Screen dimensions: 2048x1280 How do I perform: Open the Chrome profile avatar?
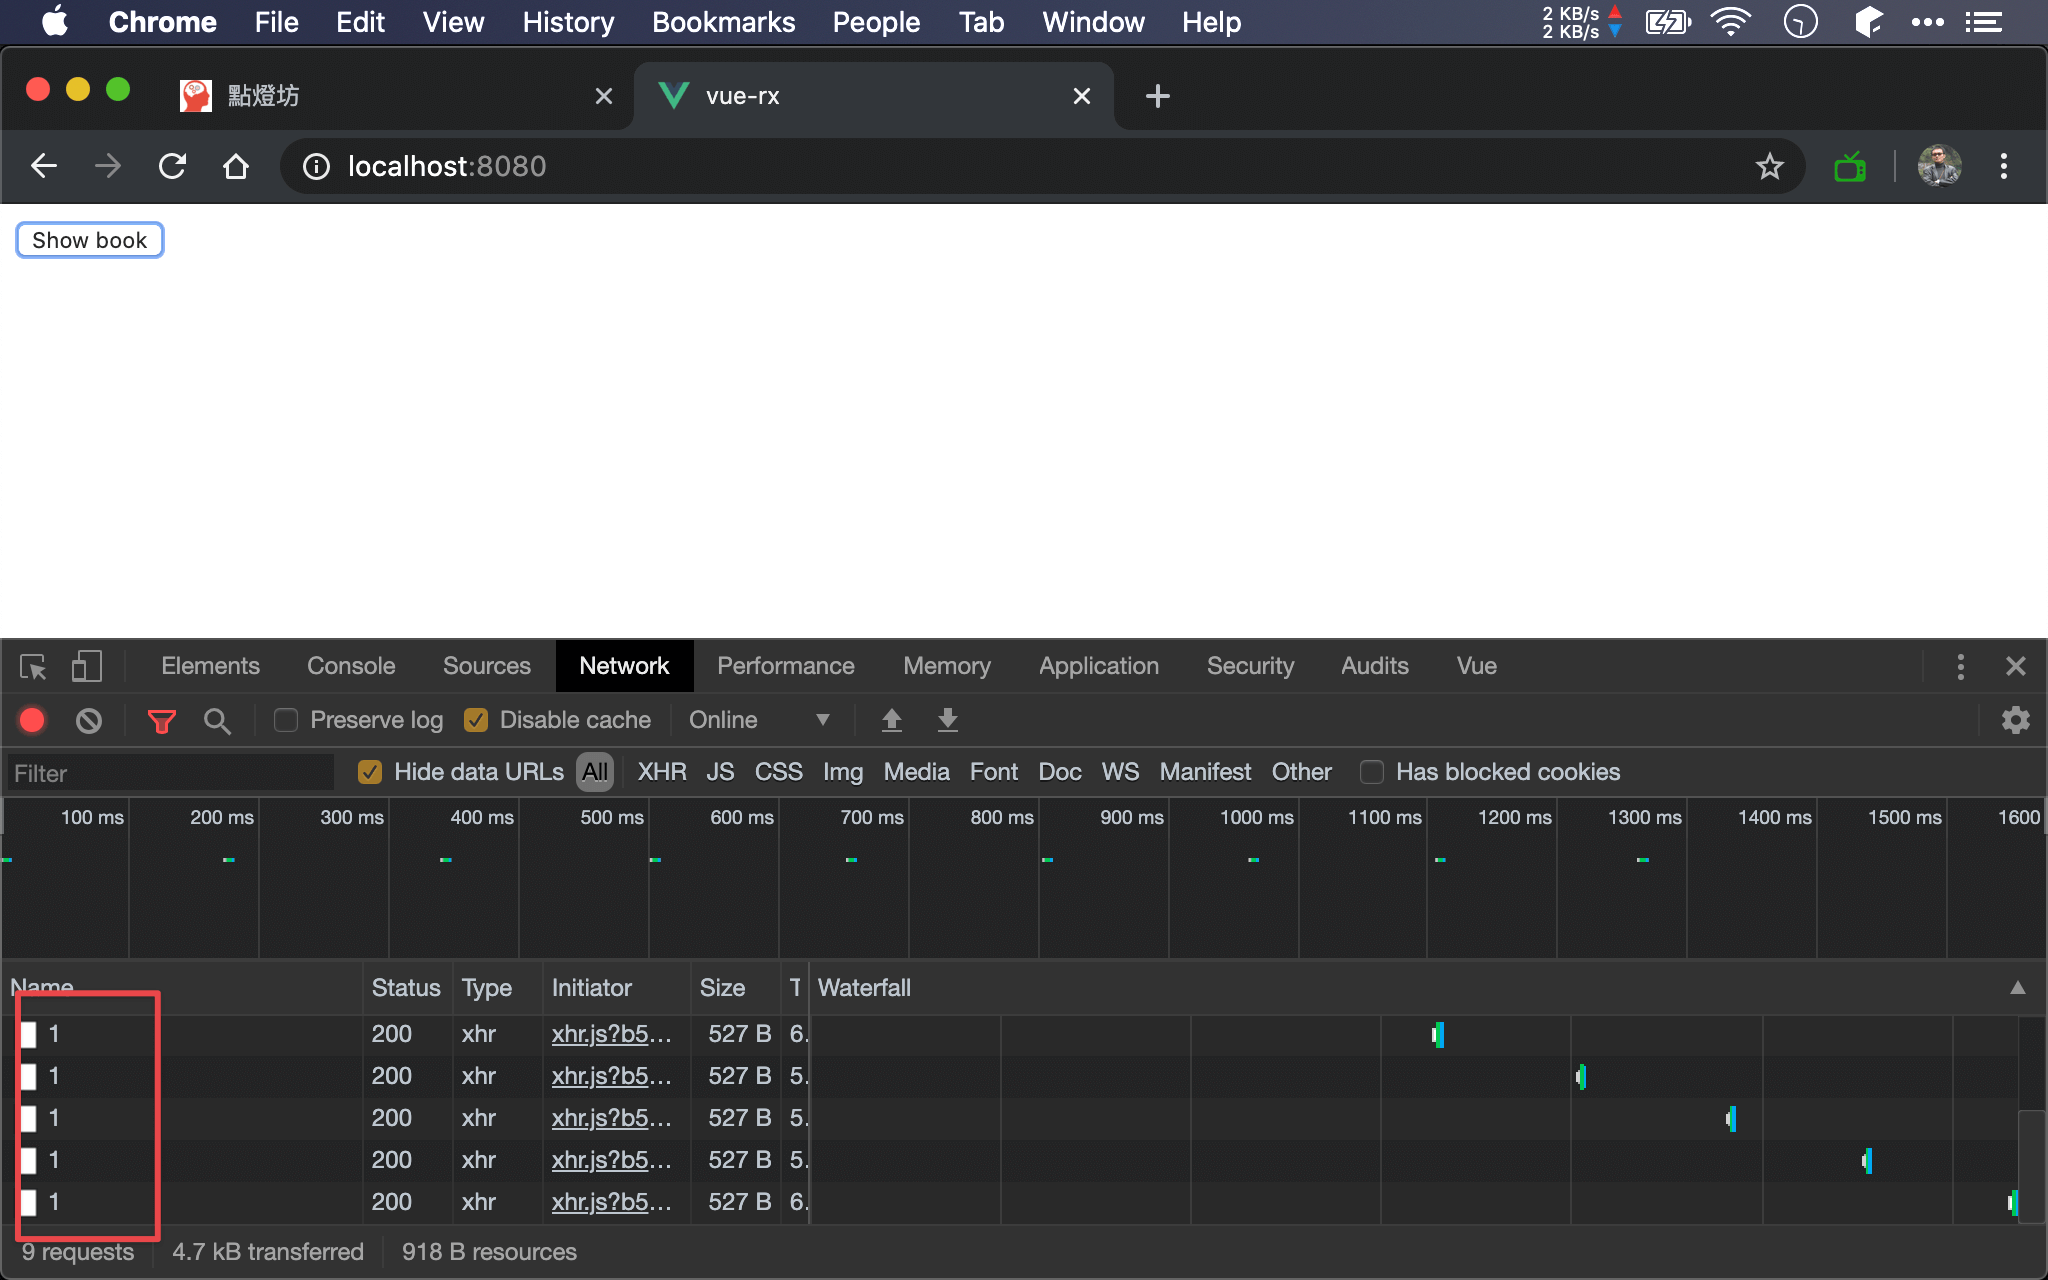(x=1939, y=166)
